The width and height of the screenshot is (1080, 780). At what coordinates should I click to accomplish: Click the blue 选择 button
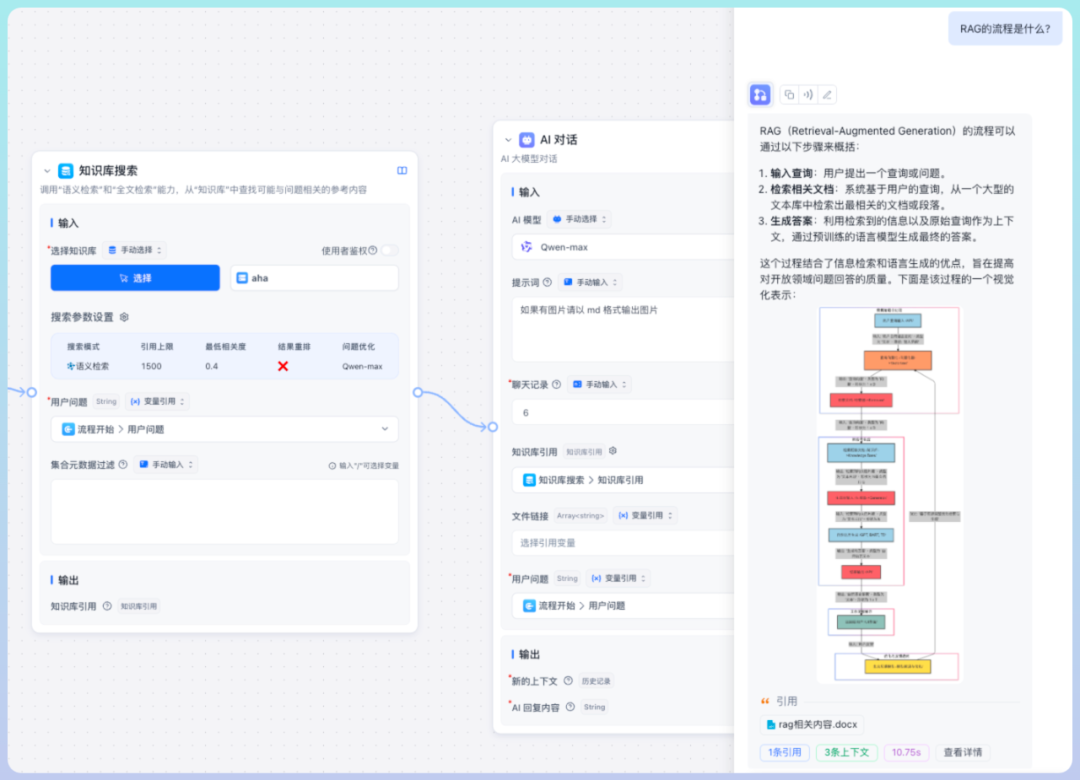click(135, 277)
